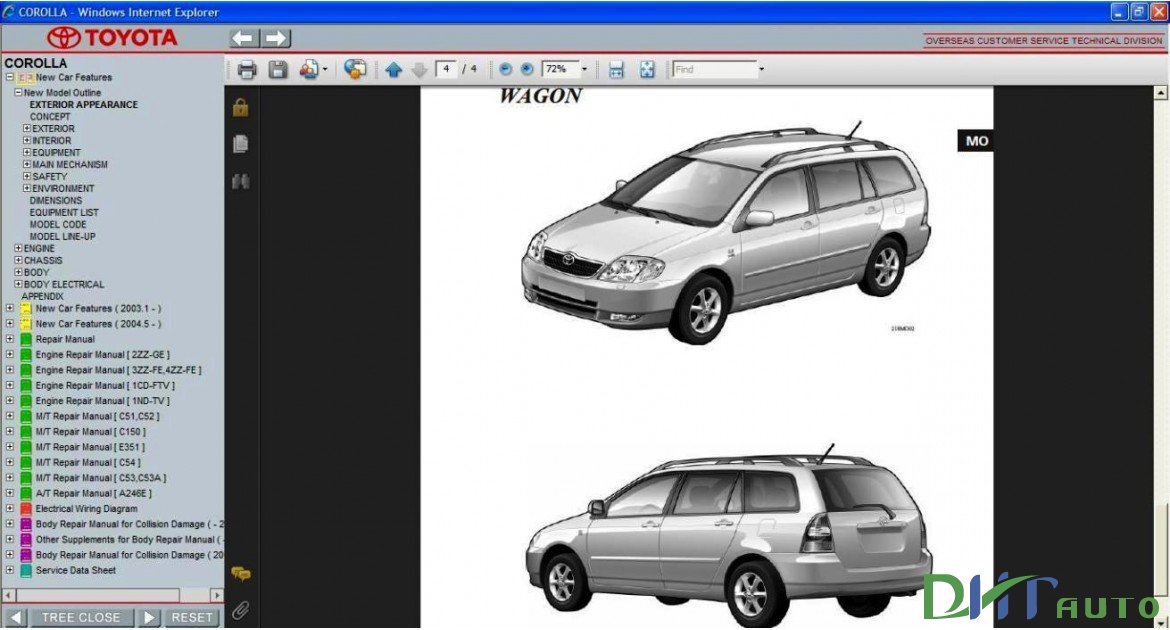Save a copy using floppy disk icon
The width and height of the screenshot is (1170, 630).
click(x=278, y=70)
